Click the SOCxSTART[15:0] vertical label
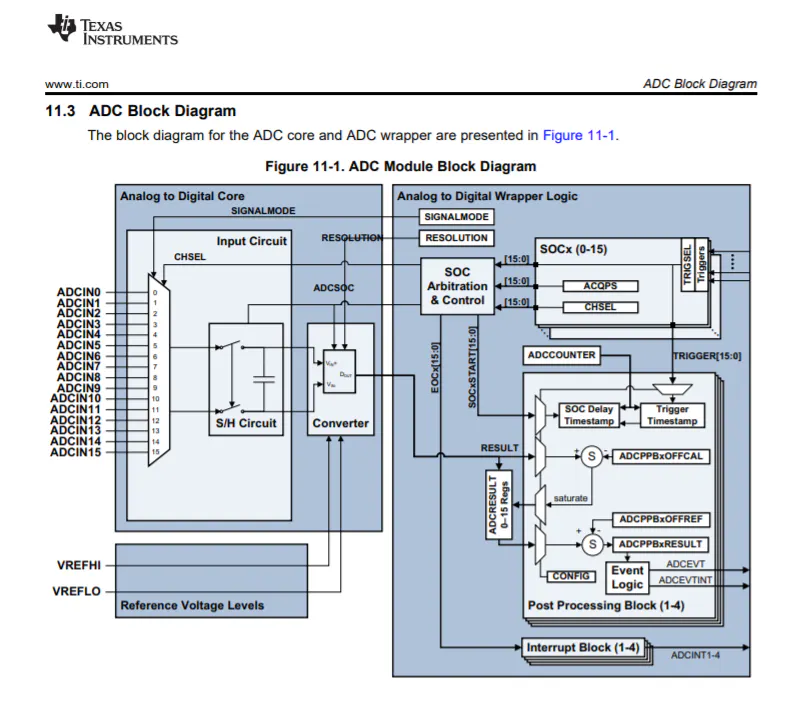812x702 pixels. [472, 367]
